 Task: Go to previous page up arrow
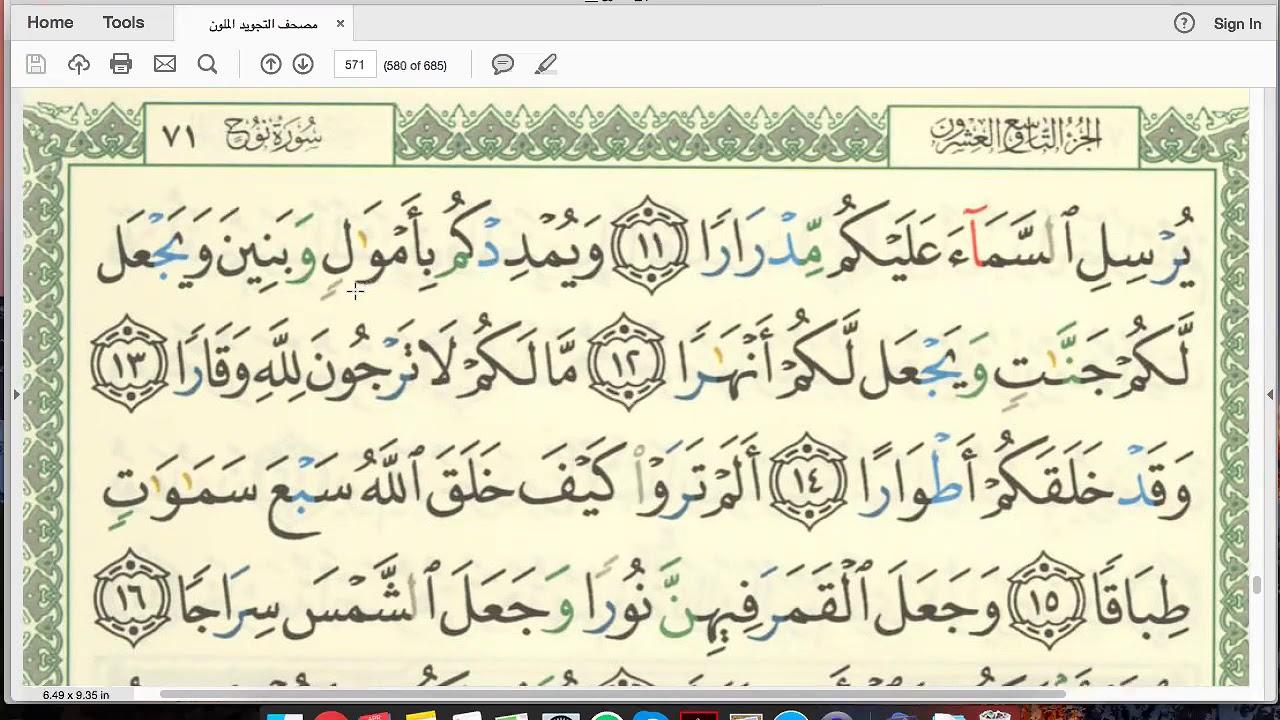click(x=270, y=65)
